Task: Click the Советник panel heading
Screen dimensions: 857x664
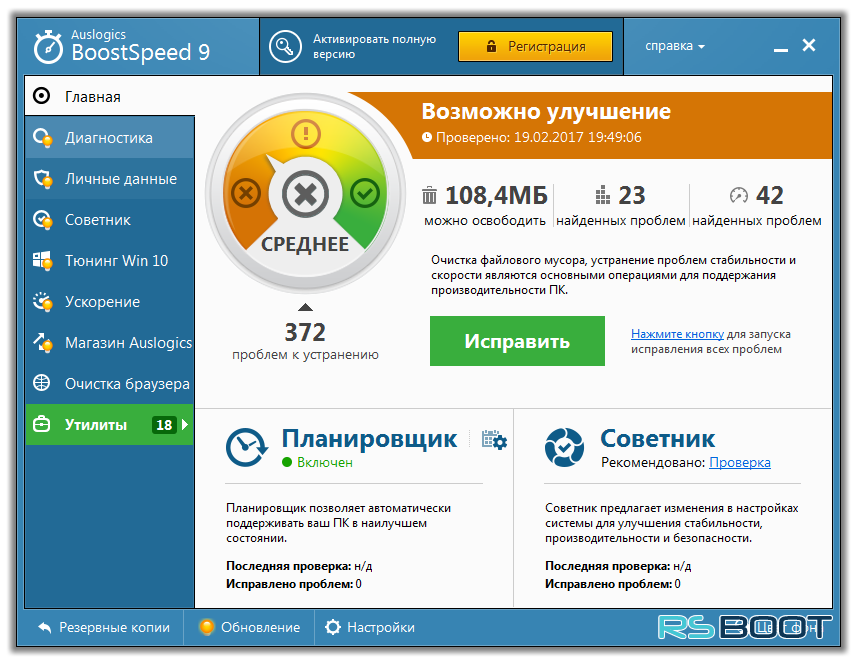Action: coord(658,438)
